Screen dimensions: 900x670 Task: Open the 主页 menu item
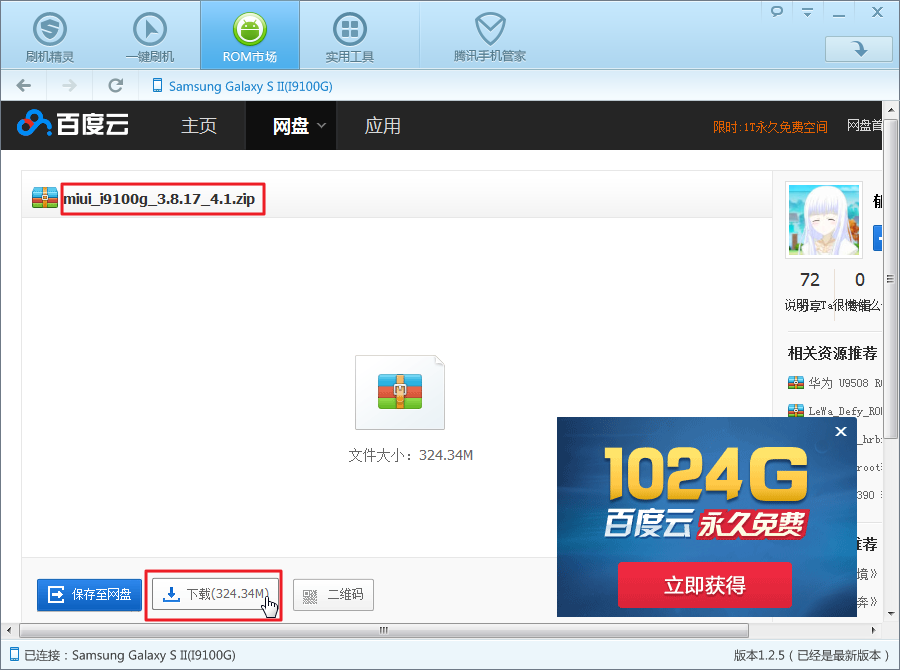tap(199, 126)
